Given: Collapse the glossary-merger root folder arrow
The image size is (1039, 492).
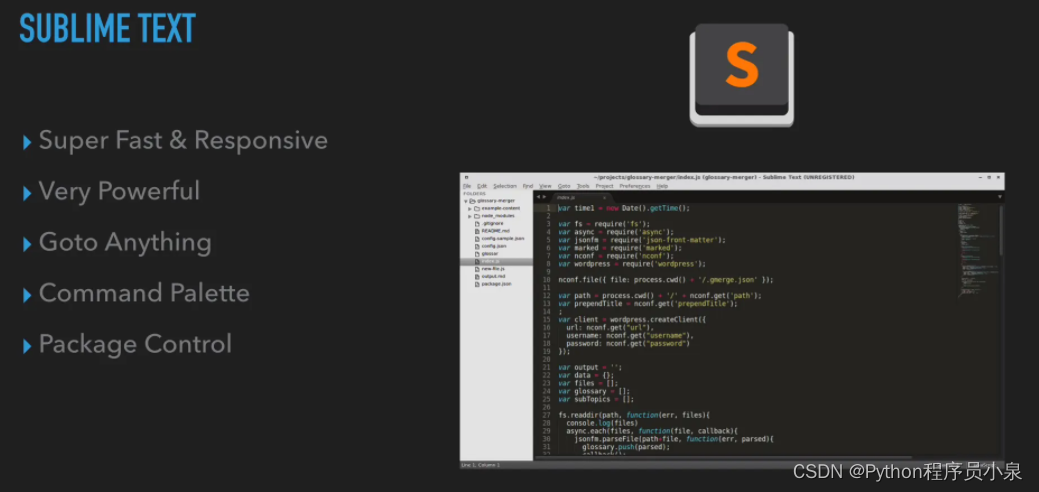Looking at the screenshot, I should coord(465,201).
